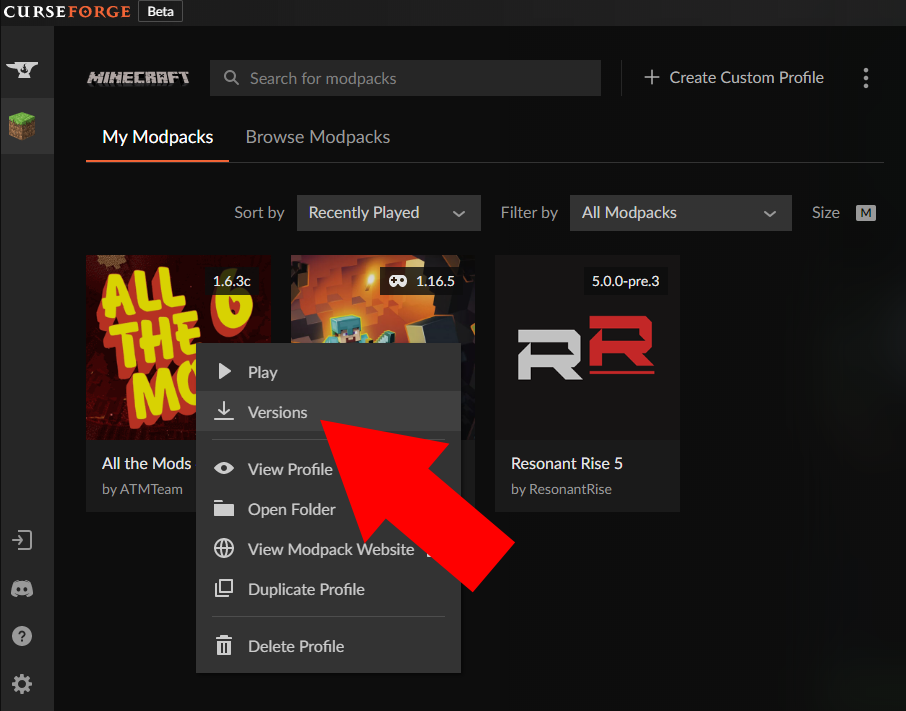Click the sidebar login arrow icon

(x=22, y=540)
